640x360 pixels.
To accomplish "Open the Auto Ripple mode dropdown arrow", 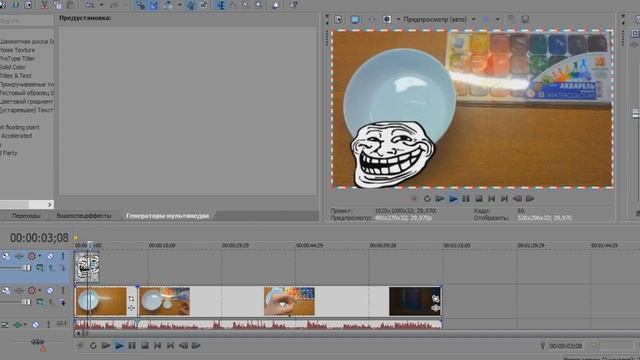I will (180, 5).
